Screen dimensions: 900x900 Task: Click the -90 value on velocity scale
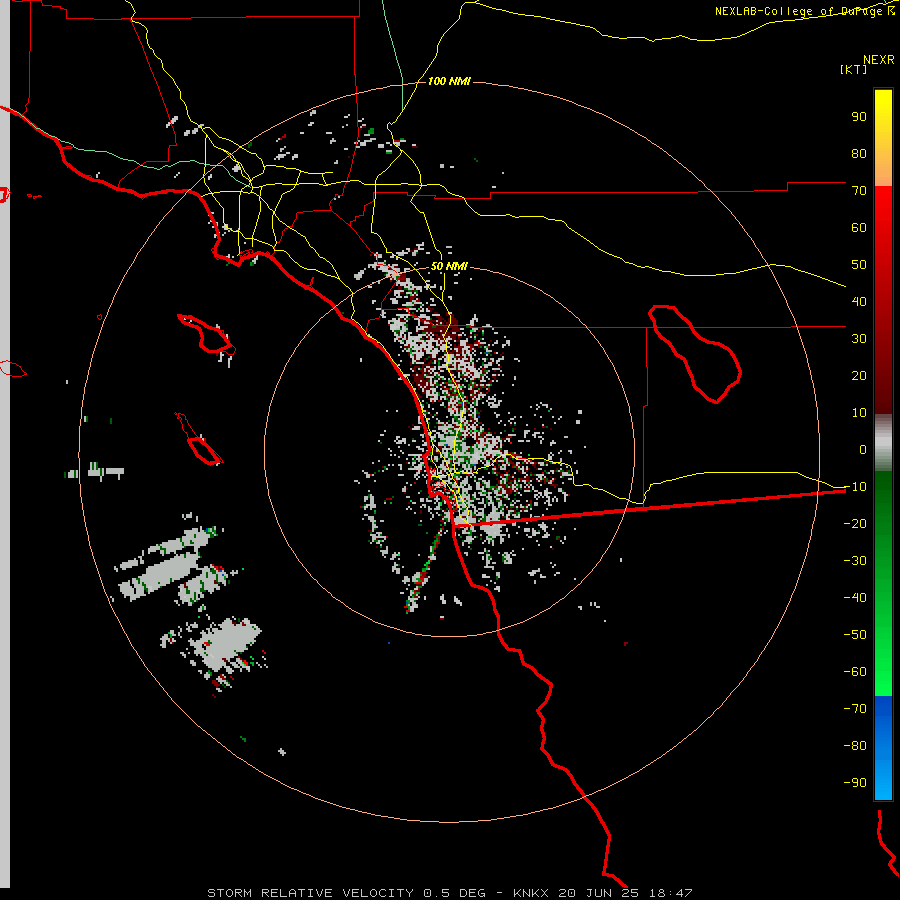pyautogui.click(x=855, y=783)
